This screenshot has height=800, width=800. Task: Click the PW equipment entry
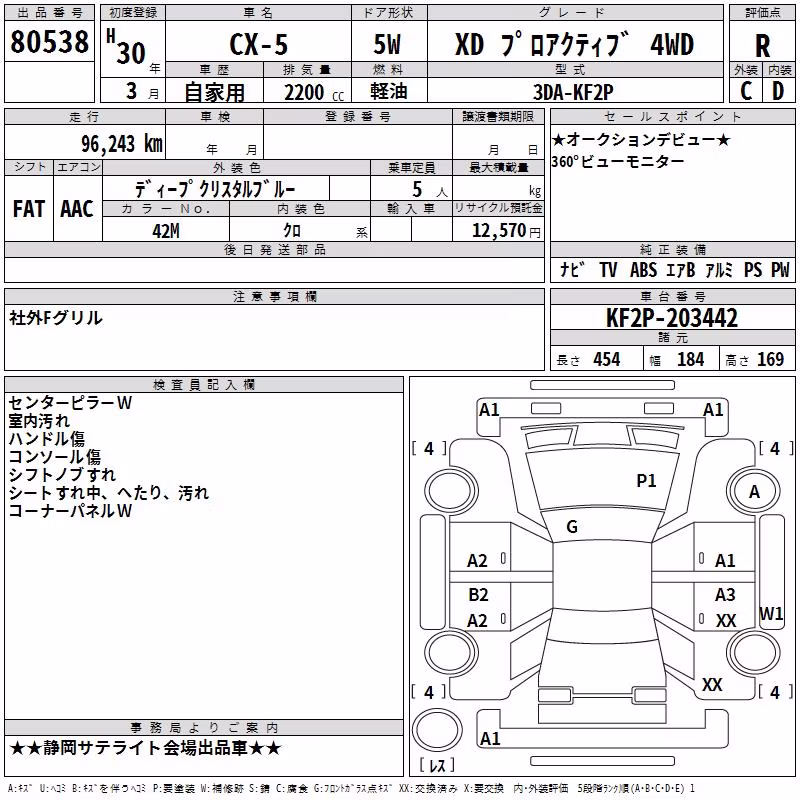[x=780, y=269]
